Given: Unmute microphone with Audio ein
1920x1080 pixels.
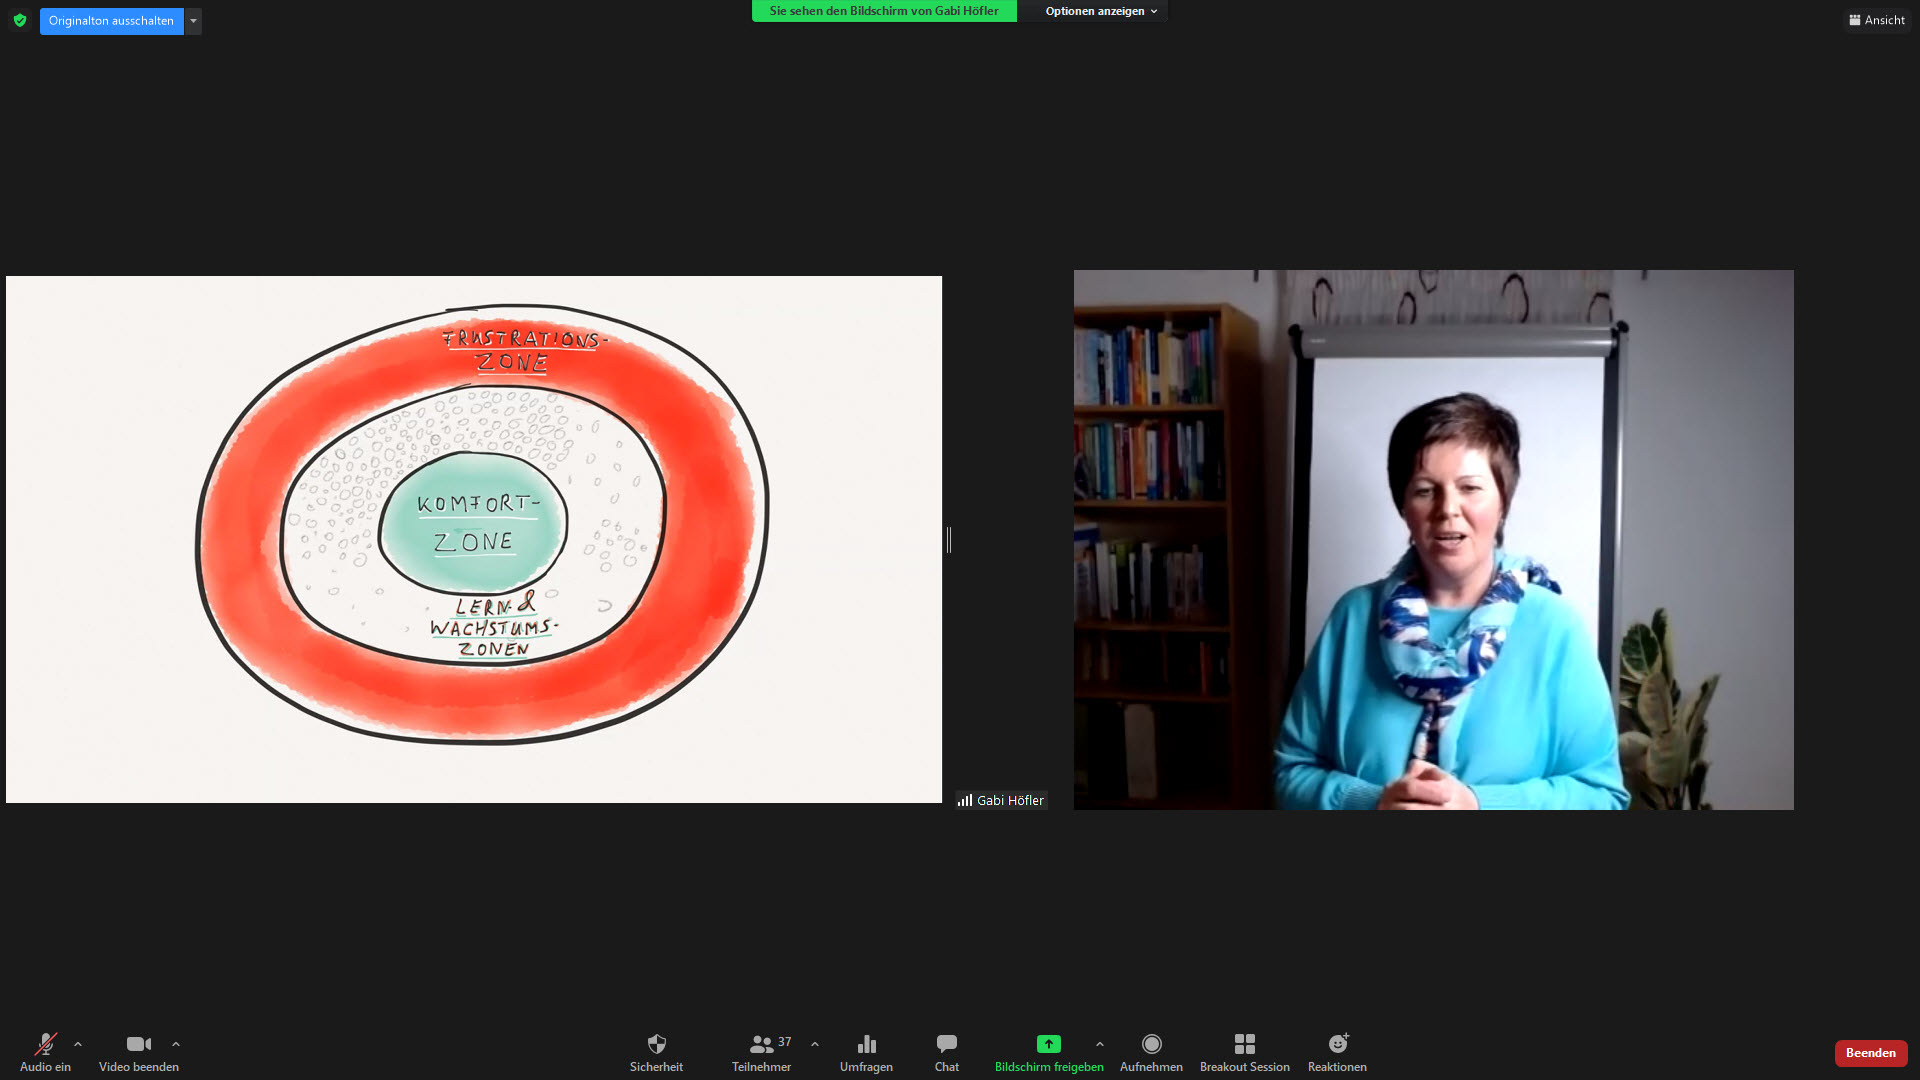Looking at the screenshot, I should click(45, 1045).
